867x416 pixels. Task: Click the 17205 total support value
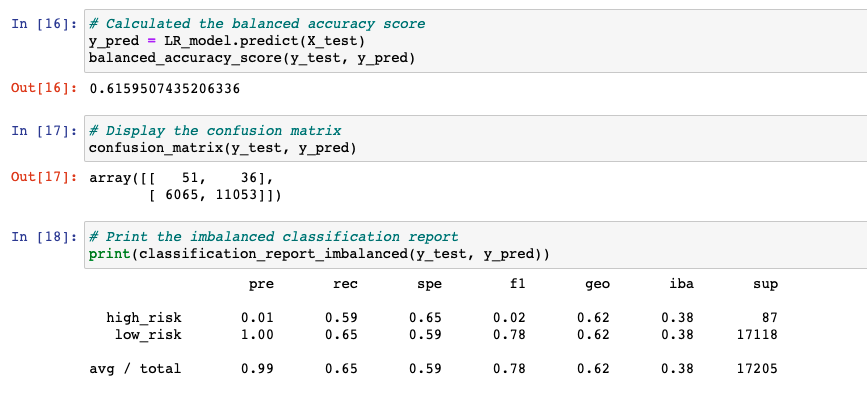[x=757, y=368]
